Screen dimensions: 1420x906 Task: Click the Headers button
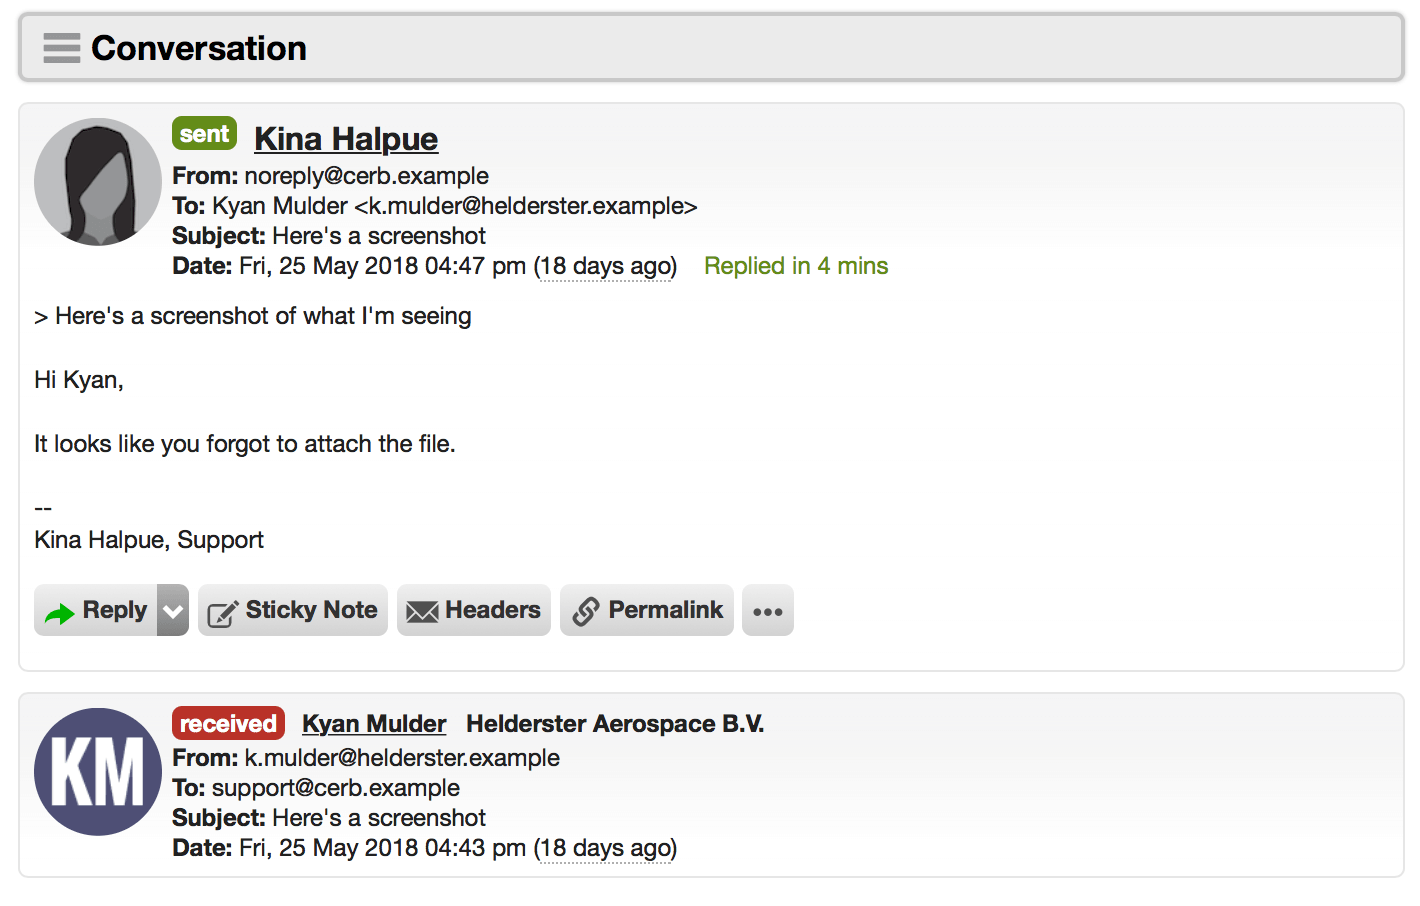point(474,610)
